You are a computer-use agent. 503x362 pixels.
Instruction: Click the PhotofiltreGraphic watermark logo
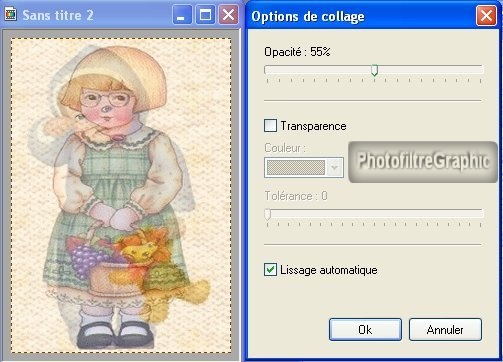423,162
